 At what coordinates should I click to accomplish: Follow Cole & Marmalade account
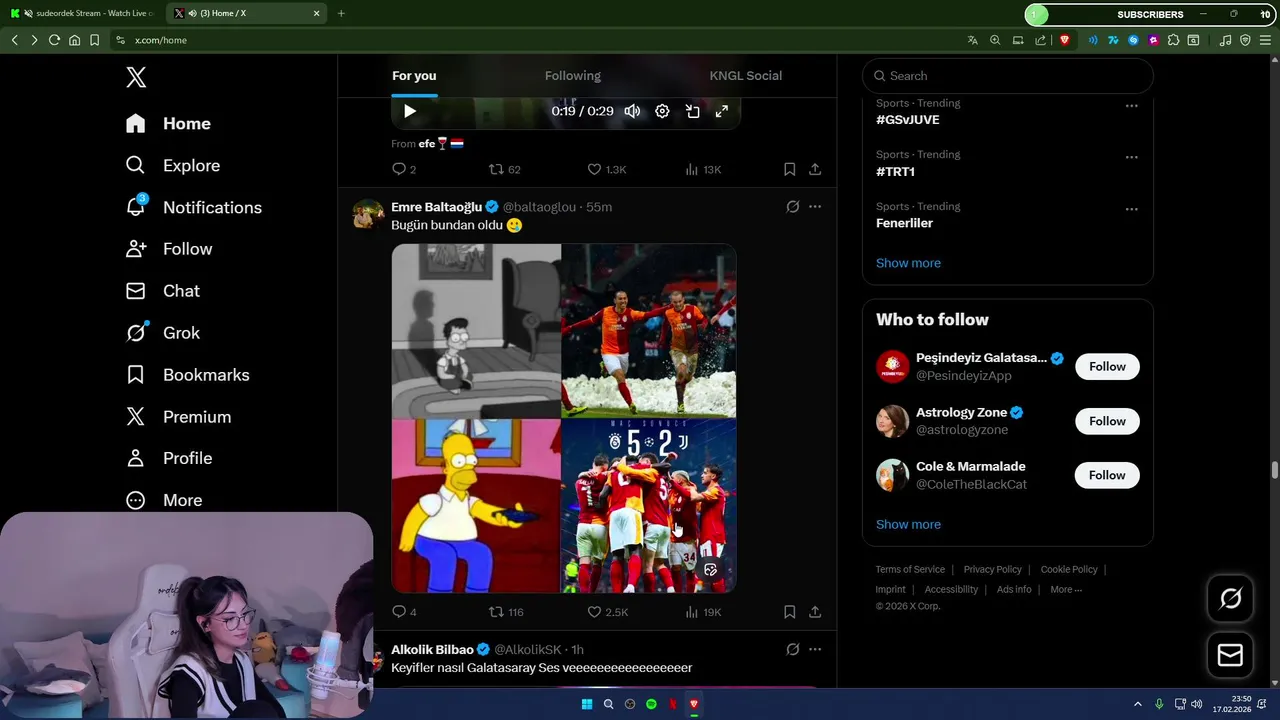tap(1107, 475)
